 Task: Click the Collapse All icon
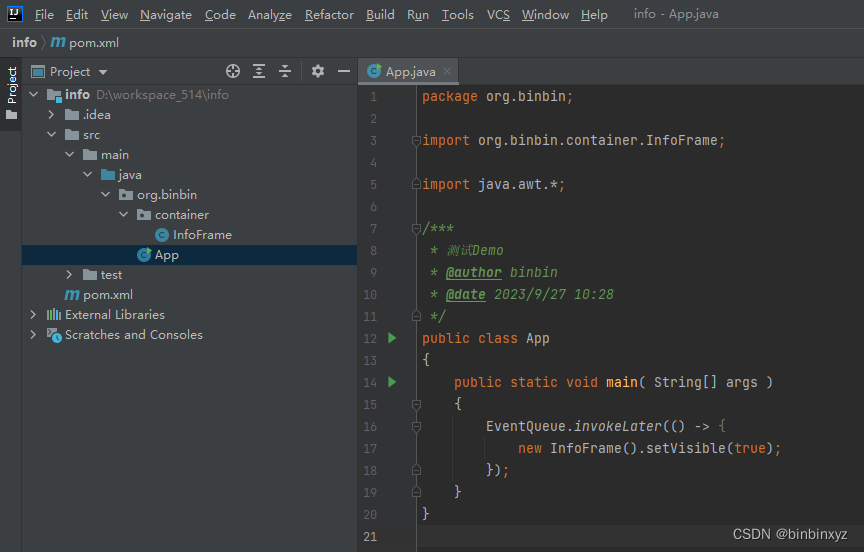tap(285, 71)
